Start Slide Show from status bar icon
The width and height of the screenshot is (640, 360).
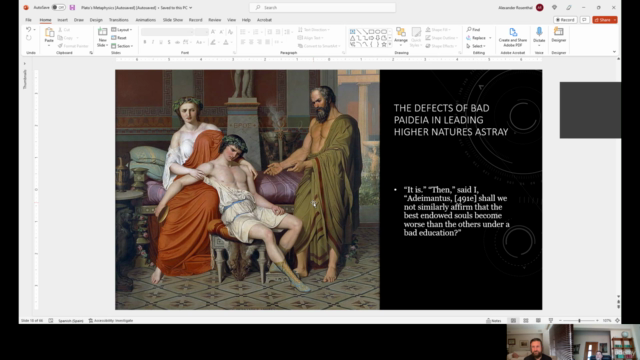pyautogui.click(x=551, y=320)
